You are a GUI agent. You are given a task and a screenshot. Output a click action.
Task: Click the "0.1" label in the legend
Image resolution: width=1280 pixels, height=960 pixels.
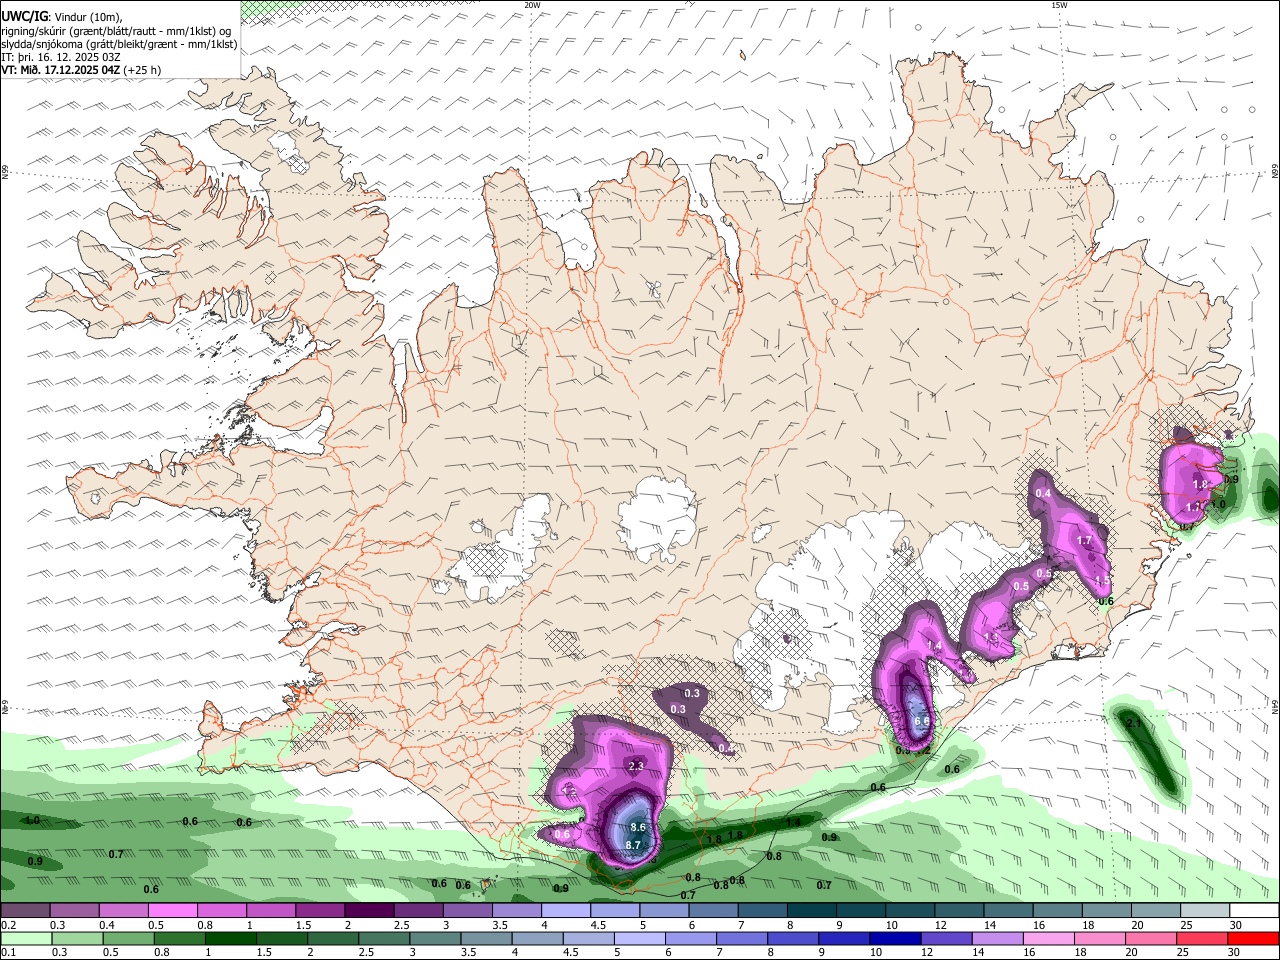pos(7,952)
